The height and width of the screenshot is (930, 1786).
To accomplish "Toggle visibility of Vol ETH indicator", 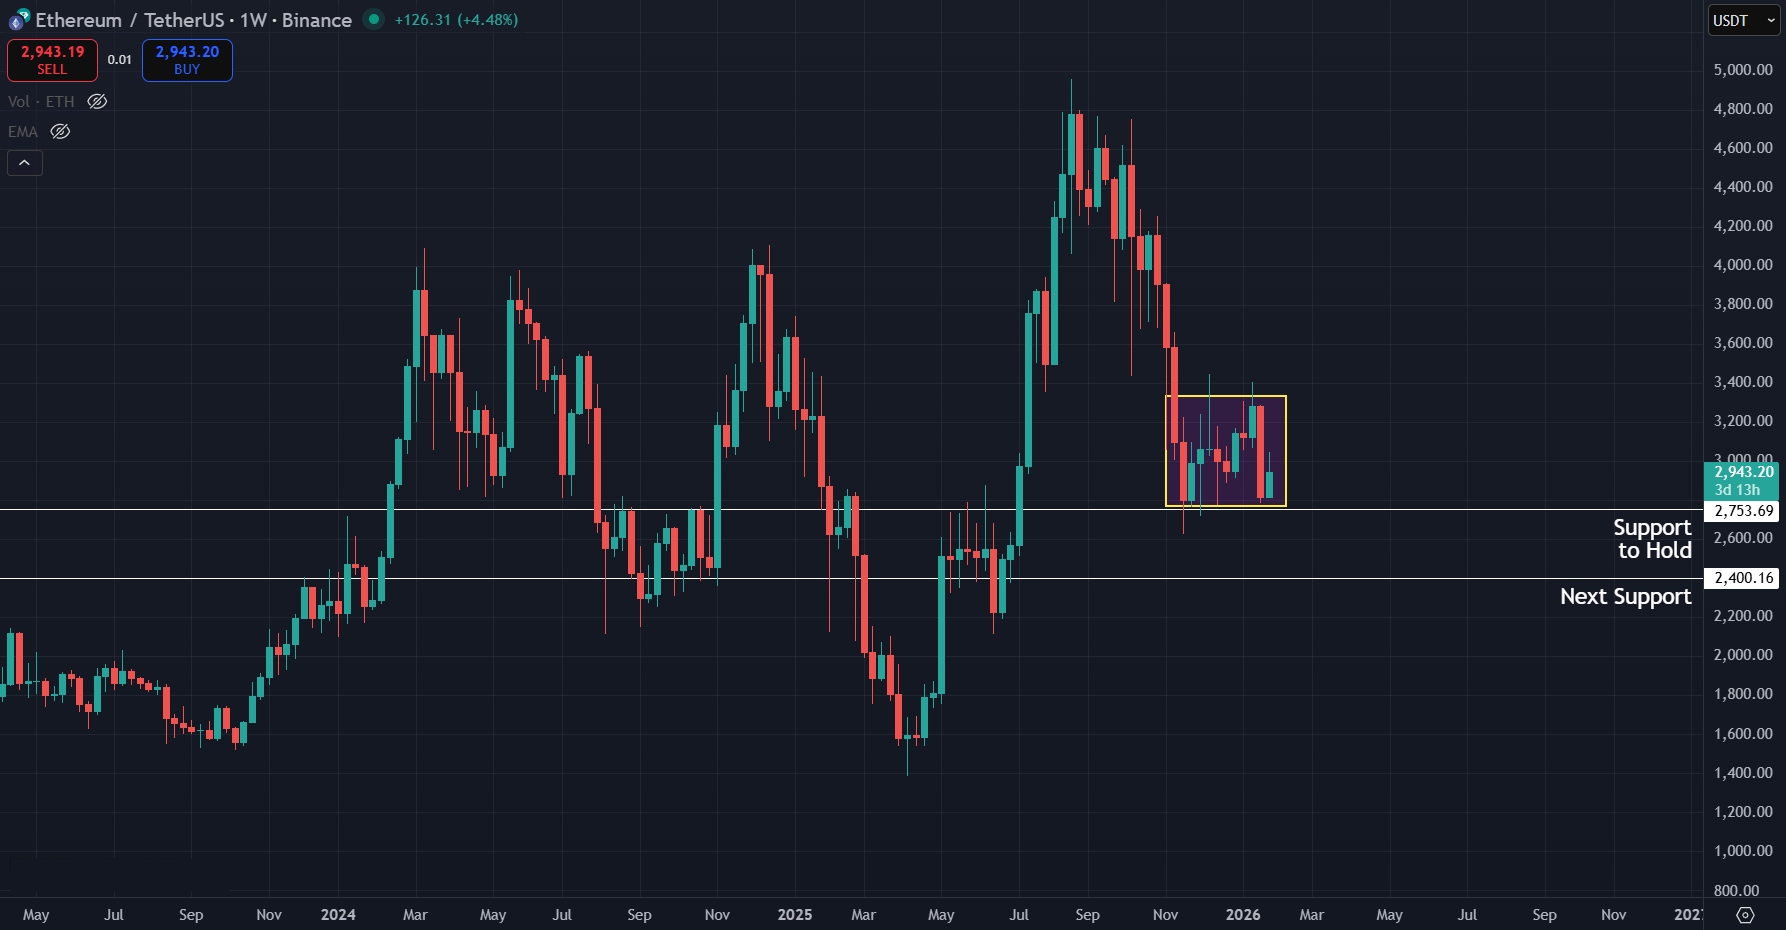I will click(x=97, y=101).
